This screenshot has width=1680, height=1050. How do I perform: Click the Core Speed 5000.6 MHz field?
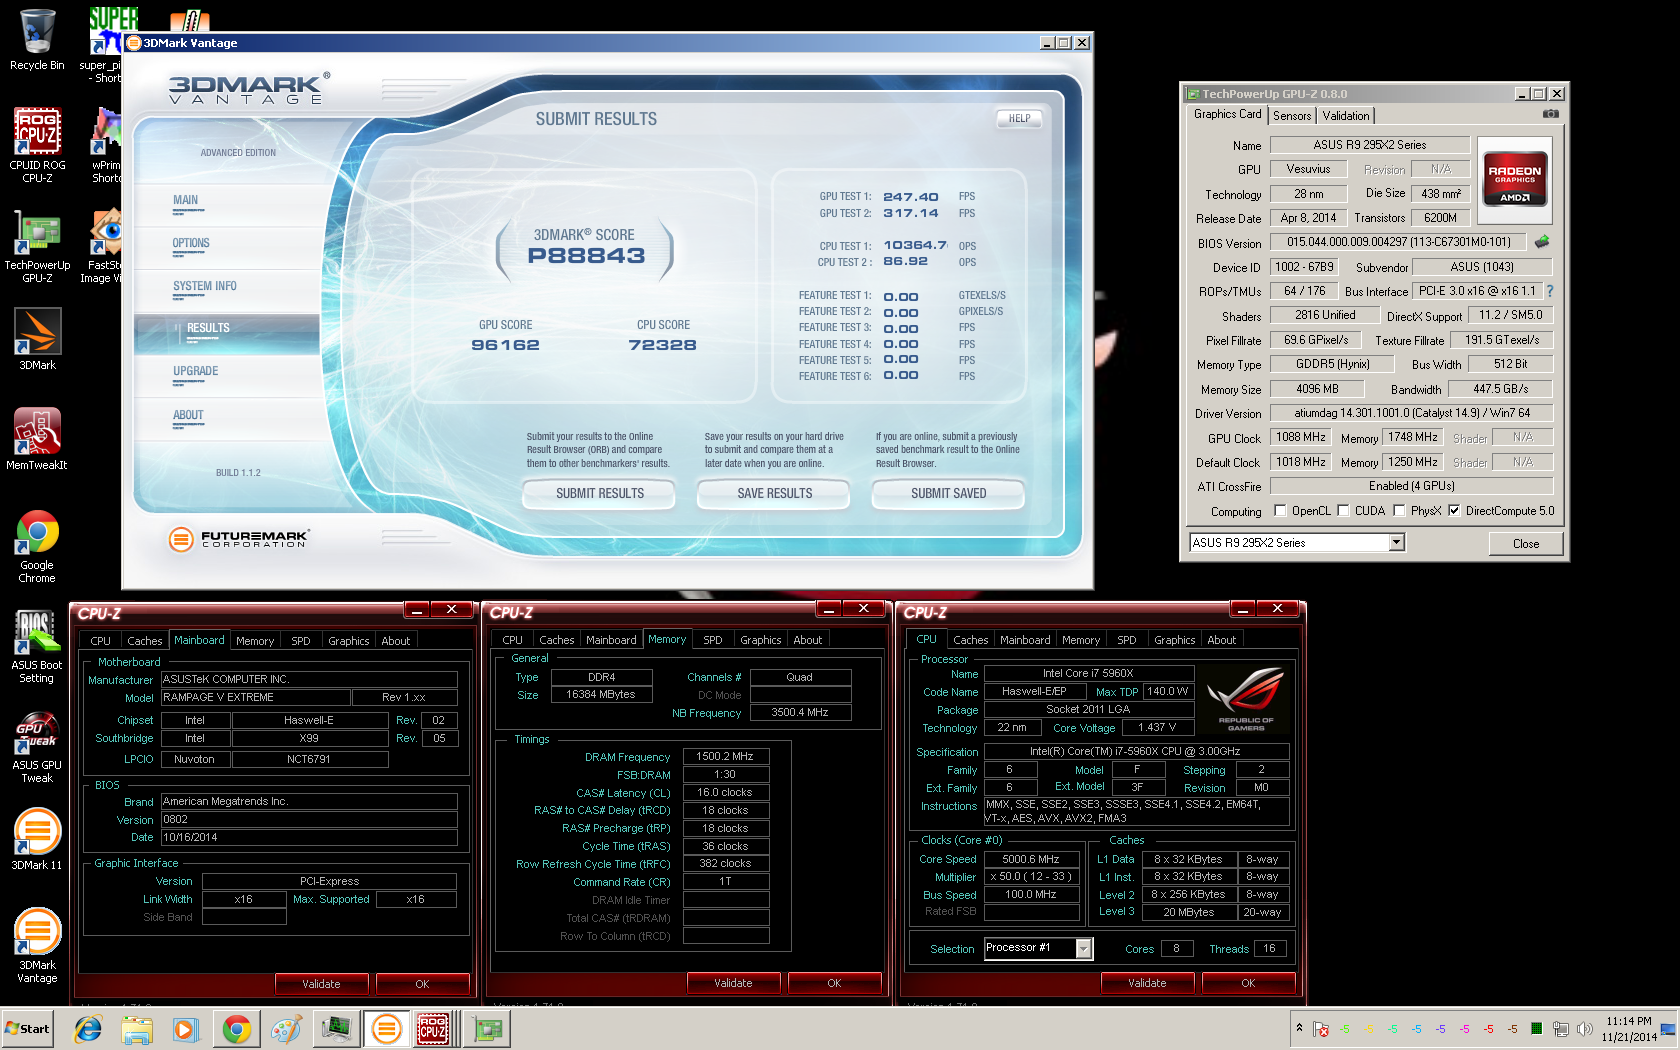tap(1031, 859)
